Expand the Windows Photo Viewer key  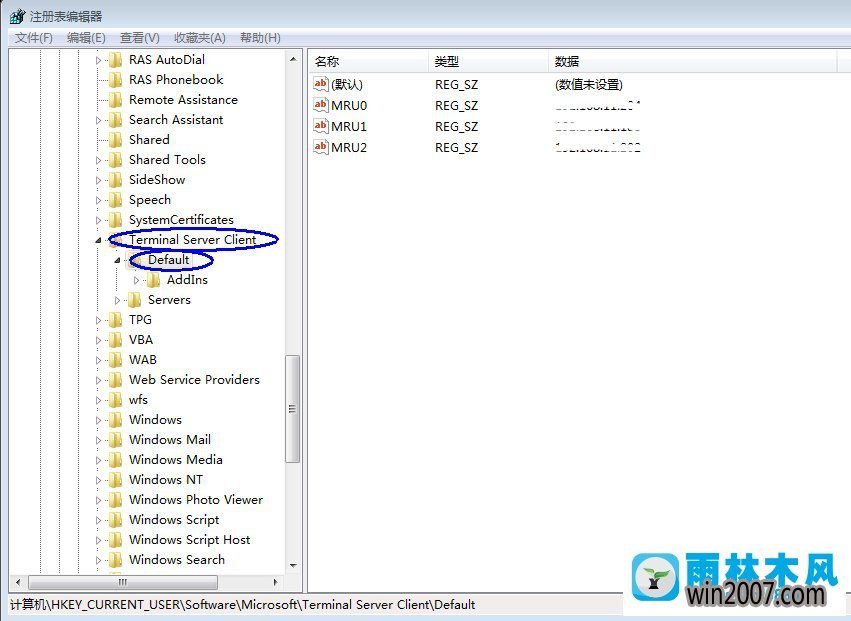pos(98,500)
